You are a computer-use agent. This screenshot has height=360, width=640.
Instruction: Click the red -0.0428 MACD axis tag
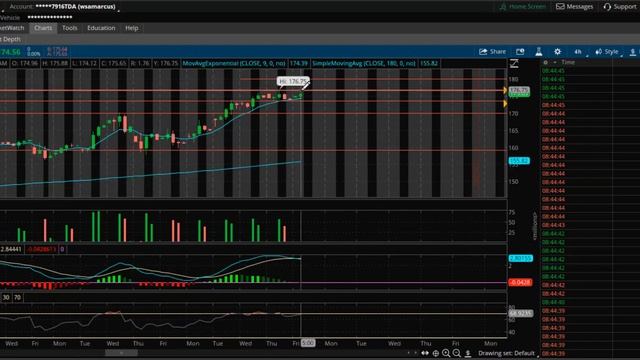(x=520, y=282)
